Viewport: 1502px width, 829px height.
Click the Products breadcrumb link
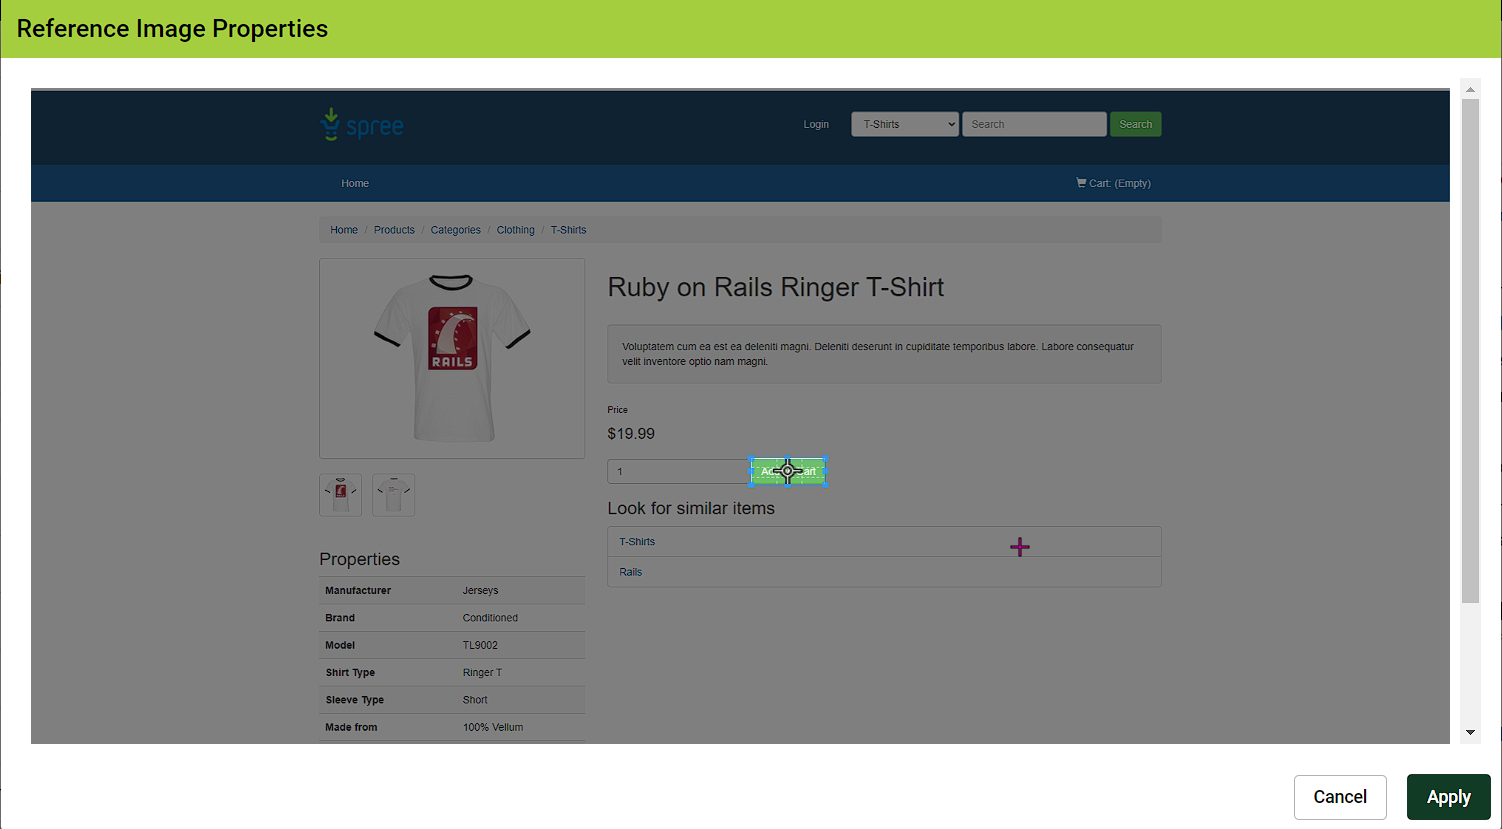(x=394, y=230)
